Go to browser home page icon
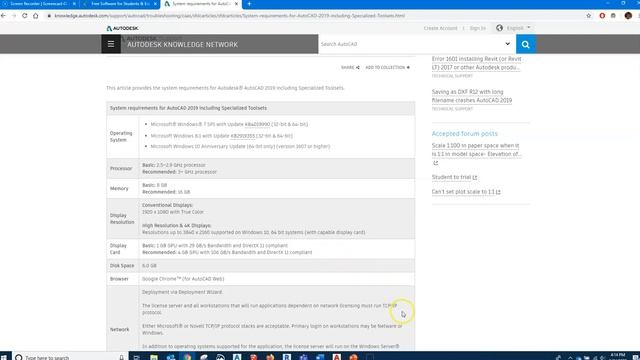The height and width of the screenshot is (360, 640). (x=36, y=16)
